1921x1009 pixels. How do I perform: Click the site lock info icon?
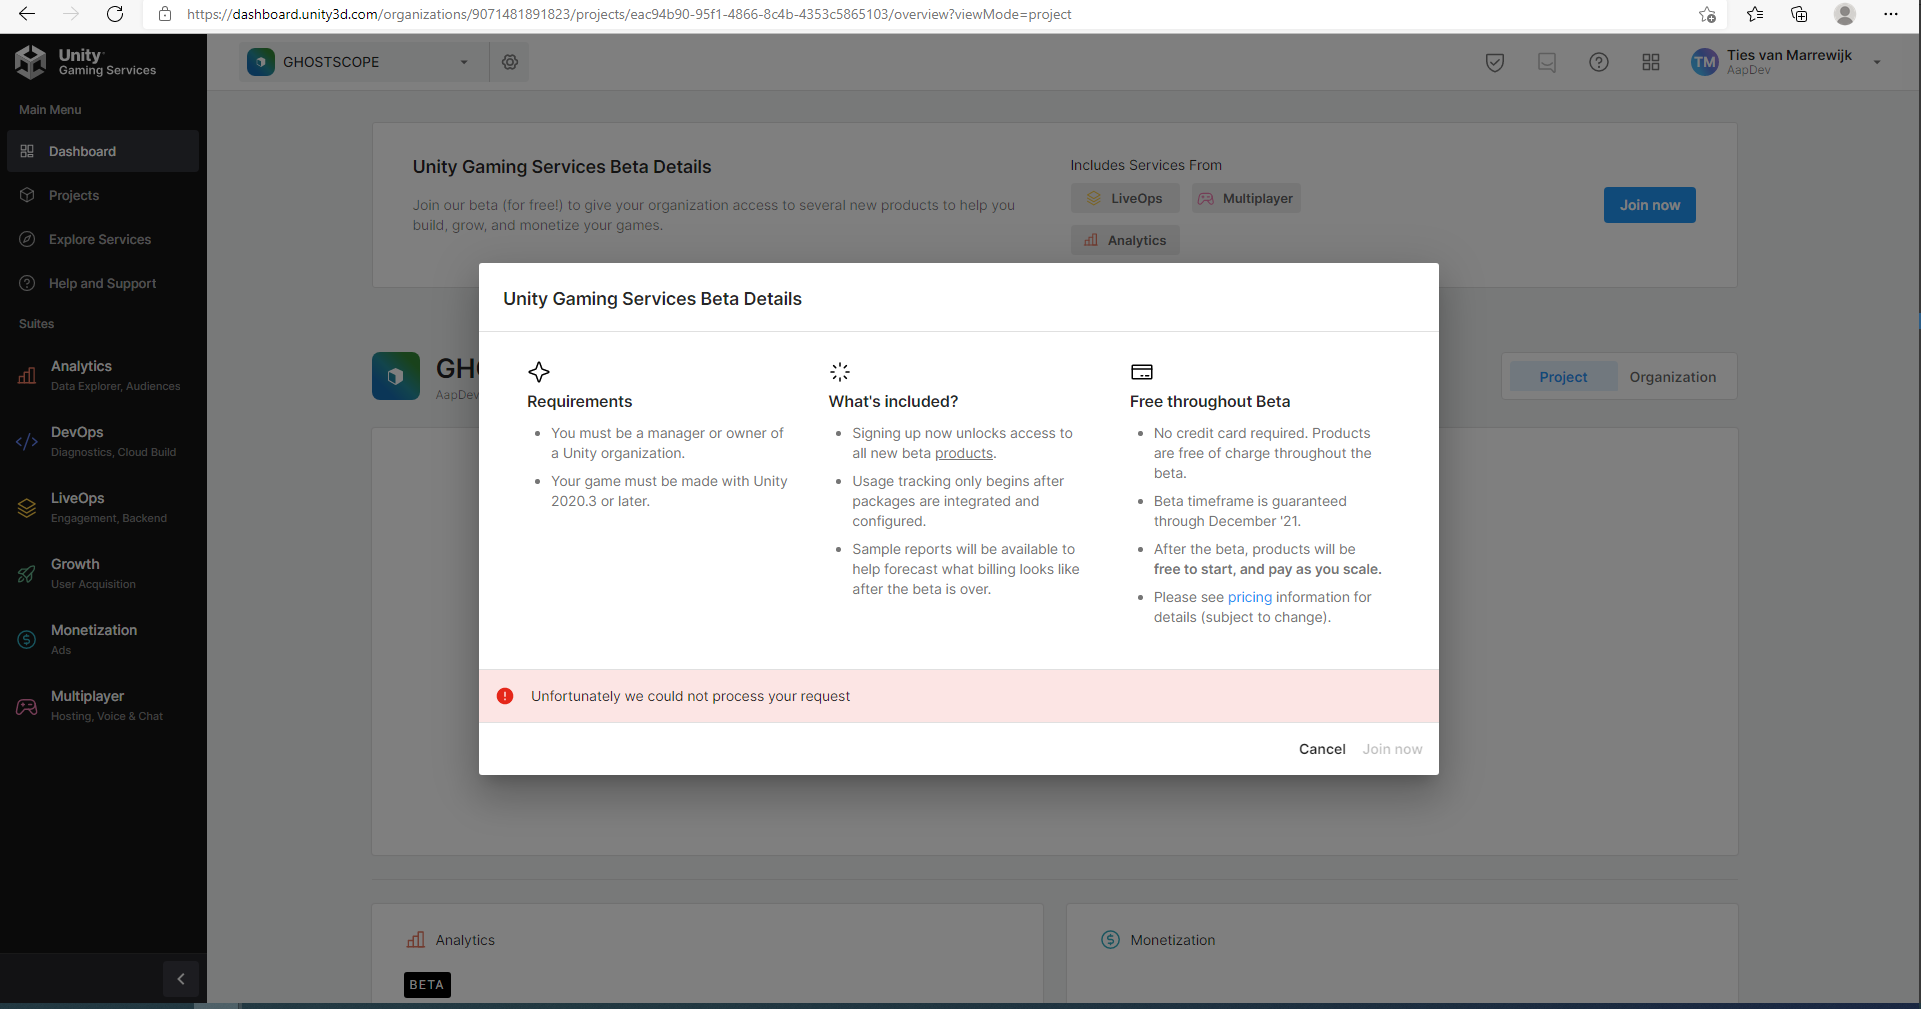click(165, 14)
